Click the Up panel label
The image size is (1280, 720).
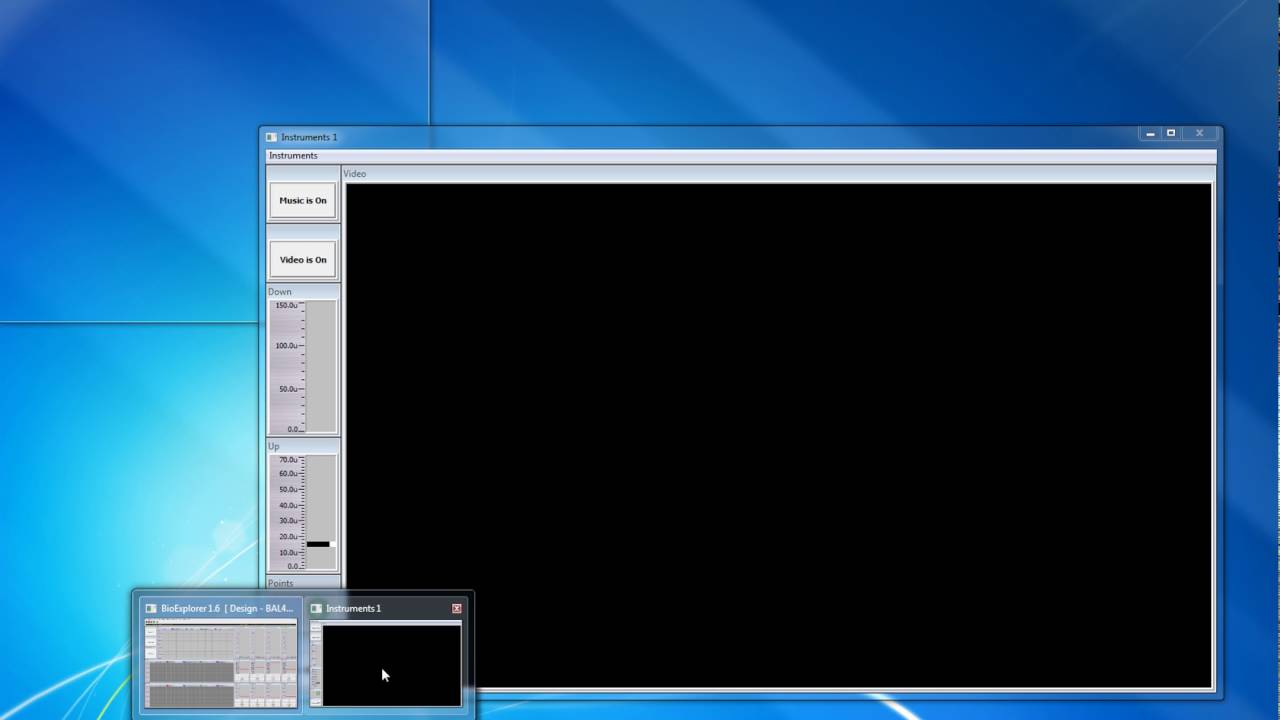tap(274, 446)
